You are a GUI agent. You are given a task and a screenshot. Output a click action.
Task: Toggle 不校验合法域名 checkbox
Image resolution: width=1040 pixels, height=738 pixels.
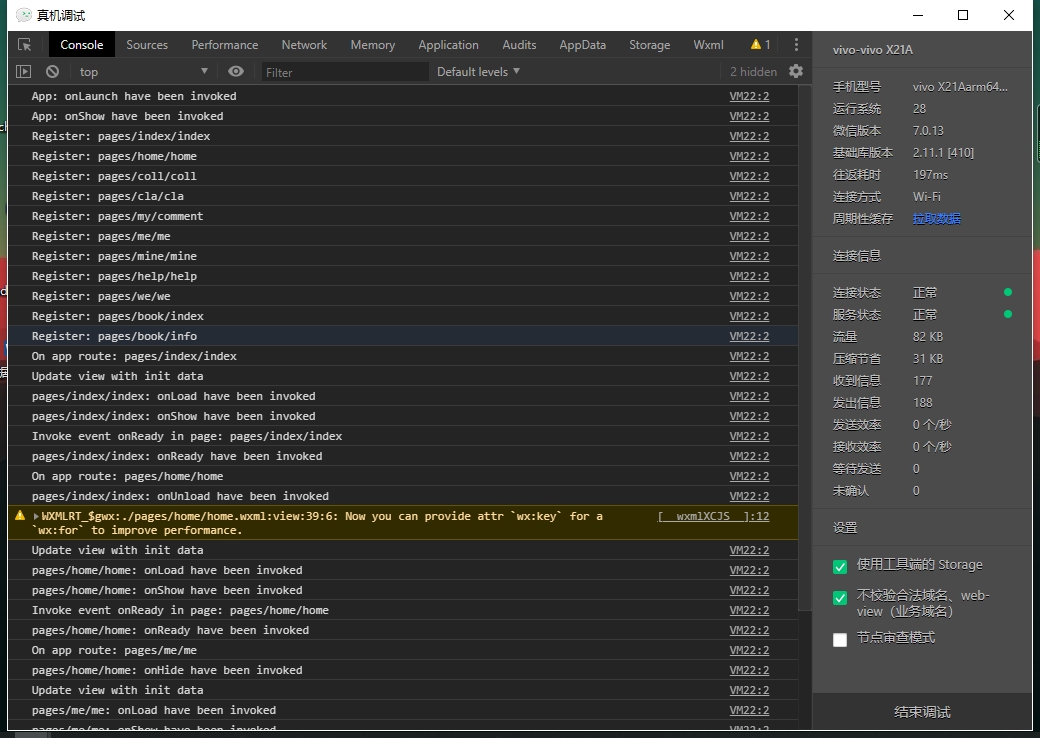click(x=840, y=598)
